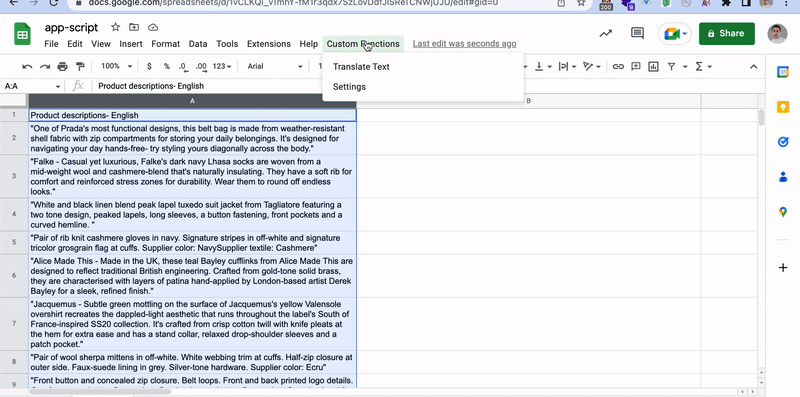Open the Google account avatar
Screen dimensions: 800x397
(777, 34)
